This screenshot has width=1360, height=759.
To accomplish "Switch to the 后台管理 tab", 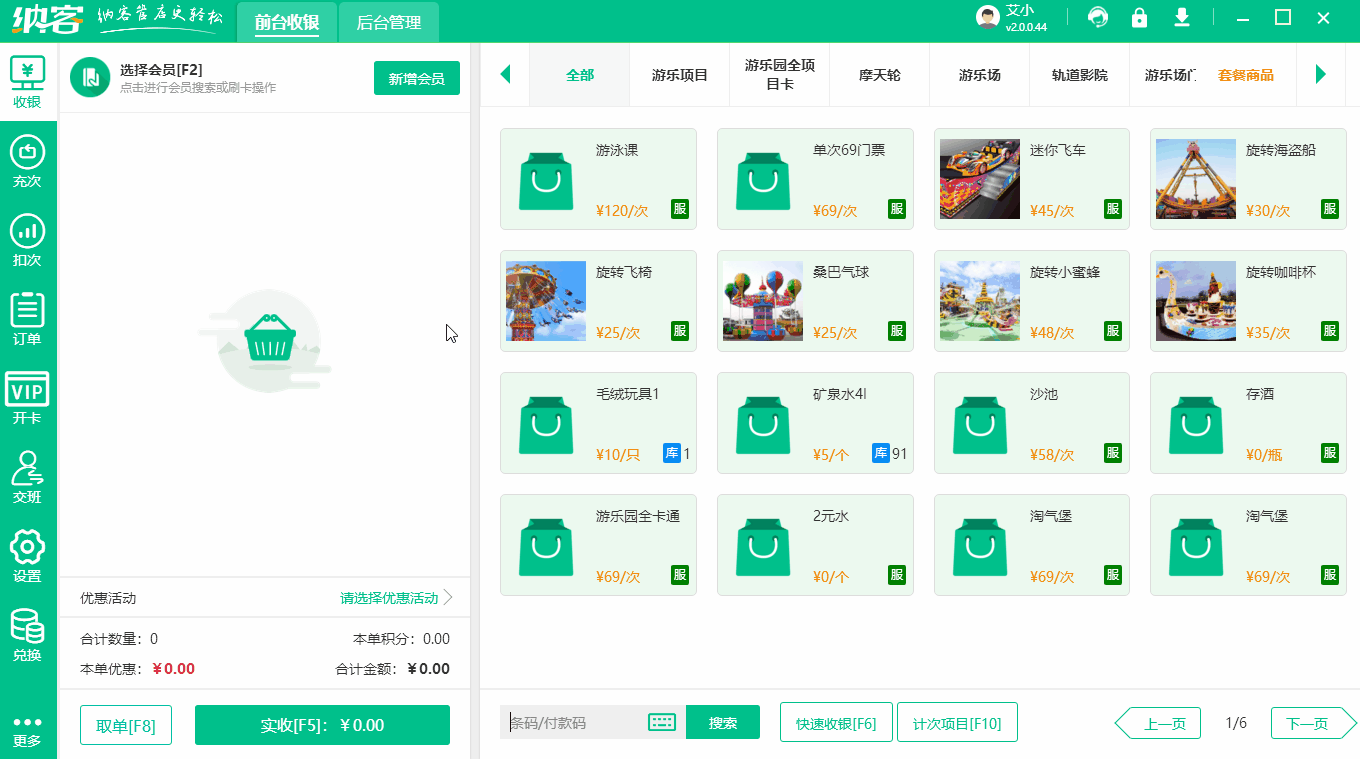I will (389, 21).
